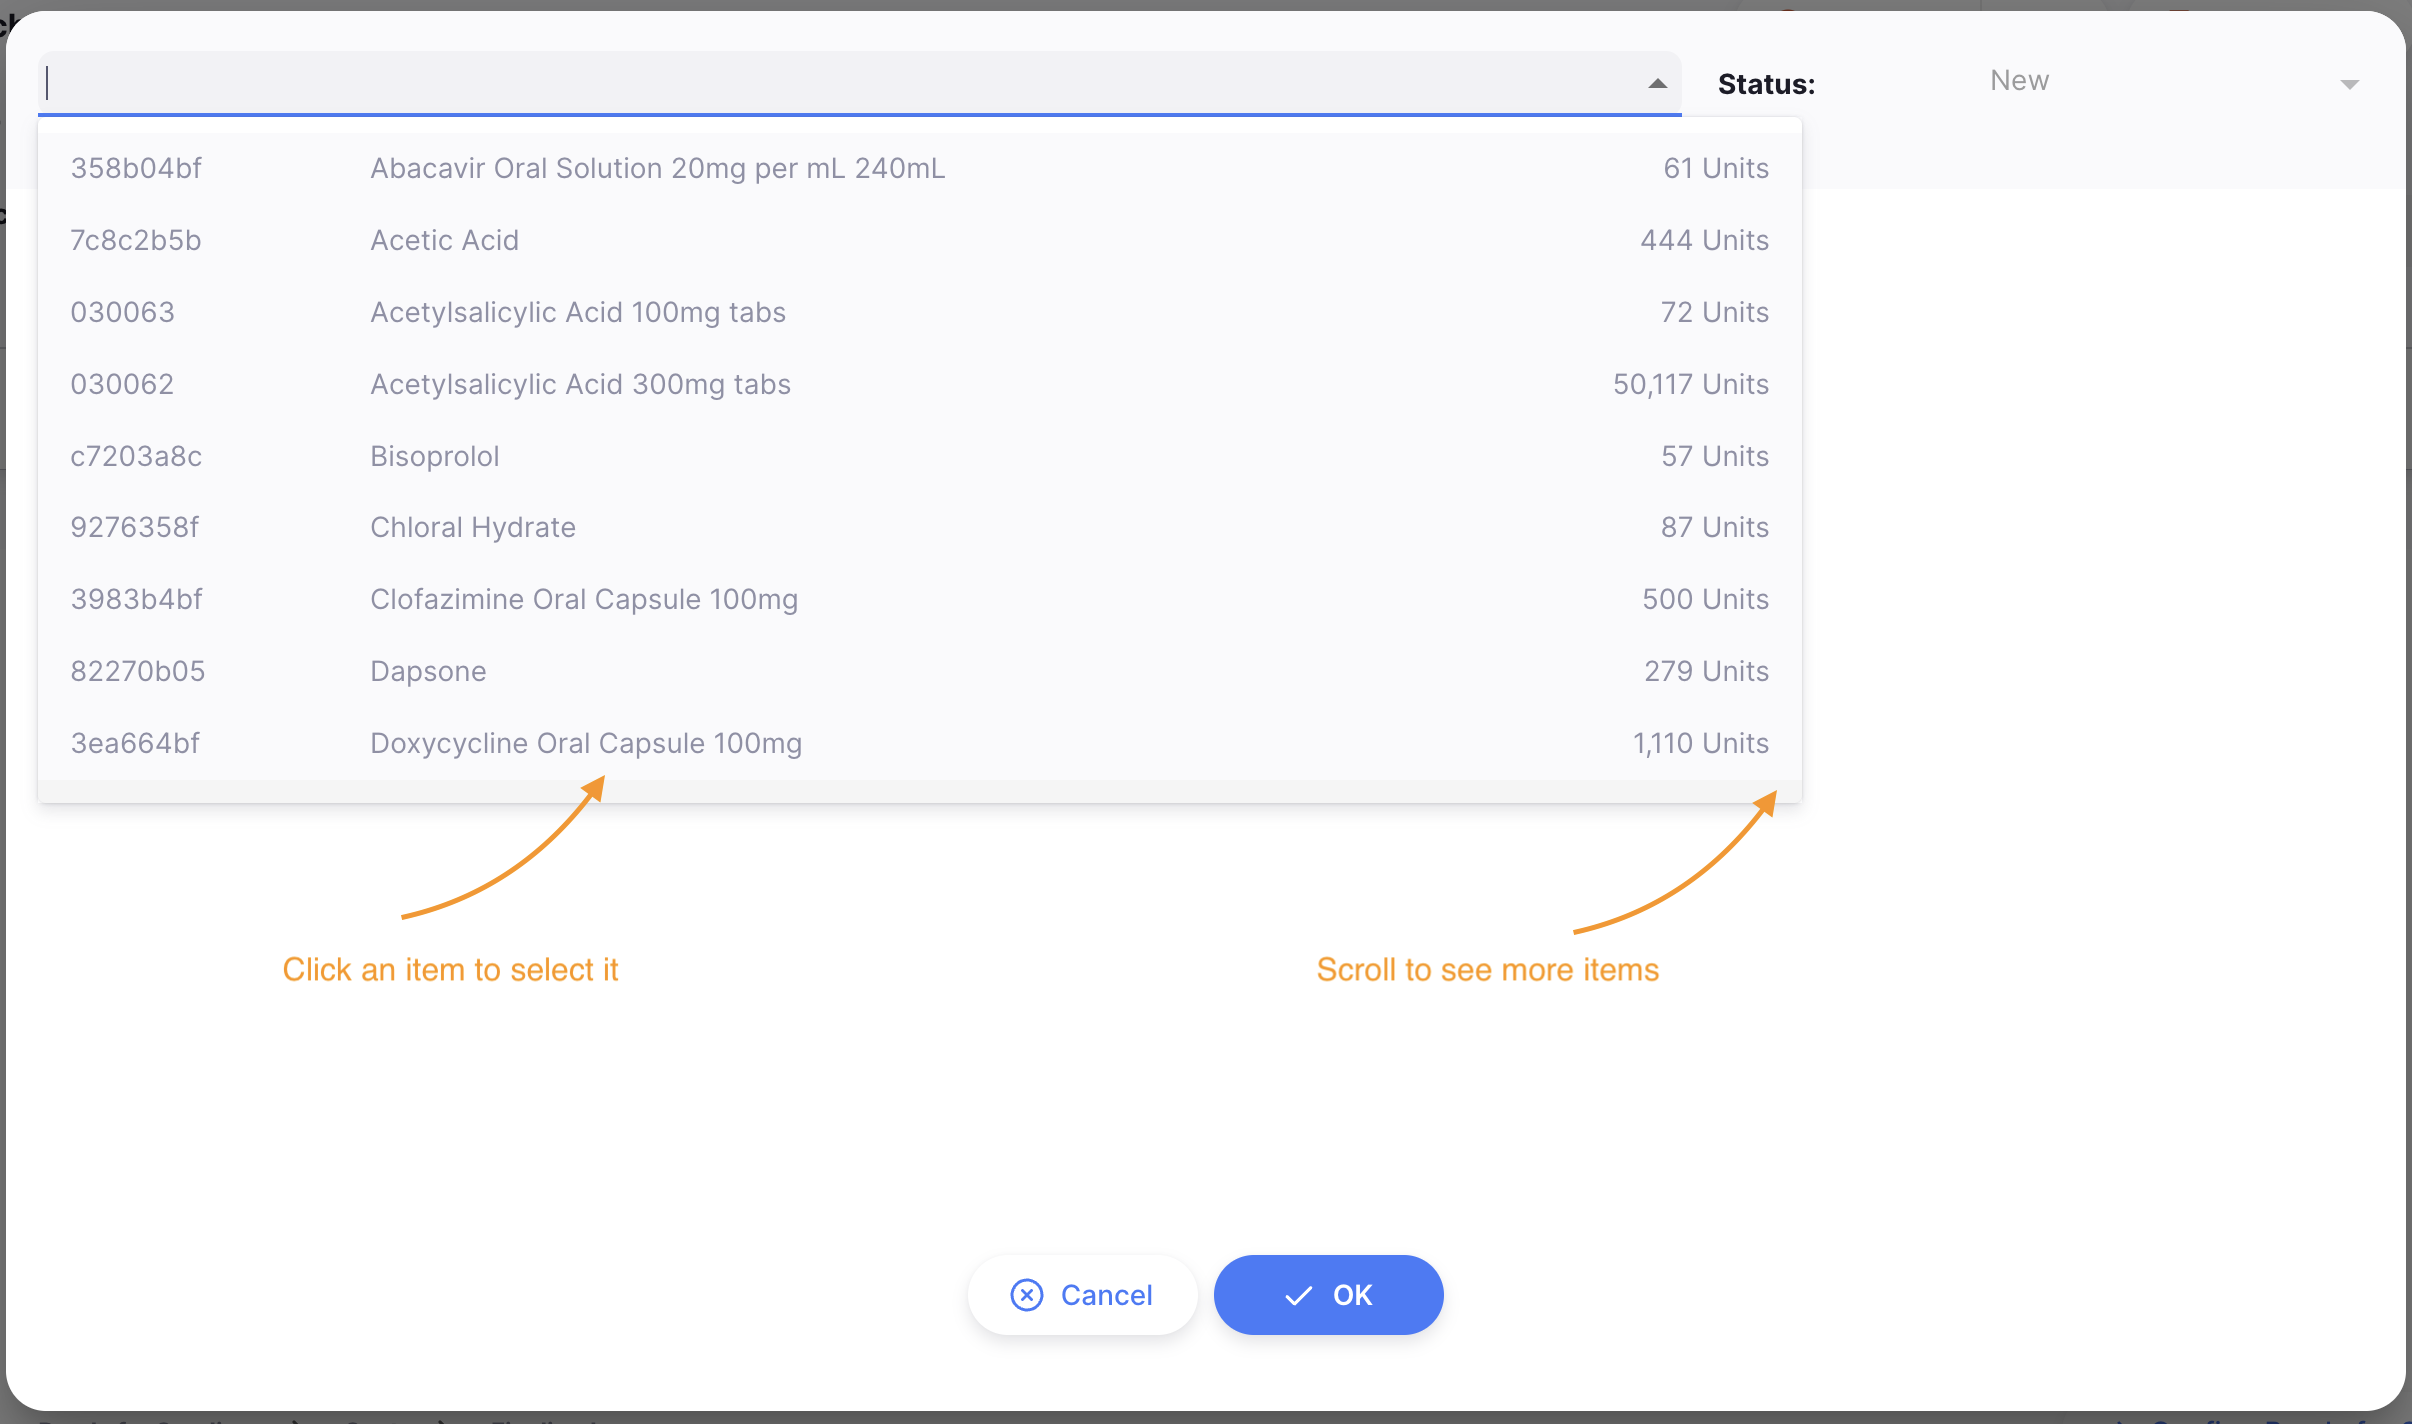
Task: Select Acetylsalicylic Acid 300mg tabs row
Action: (x=580, y=384)
